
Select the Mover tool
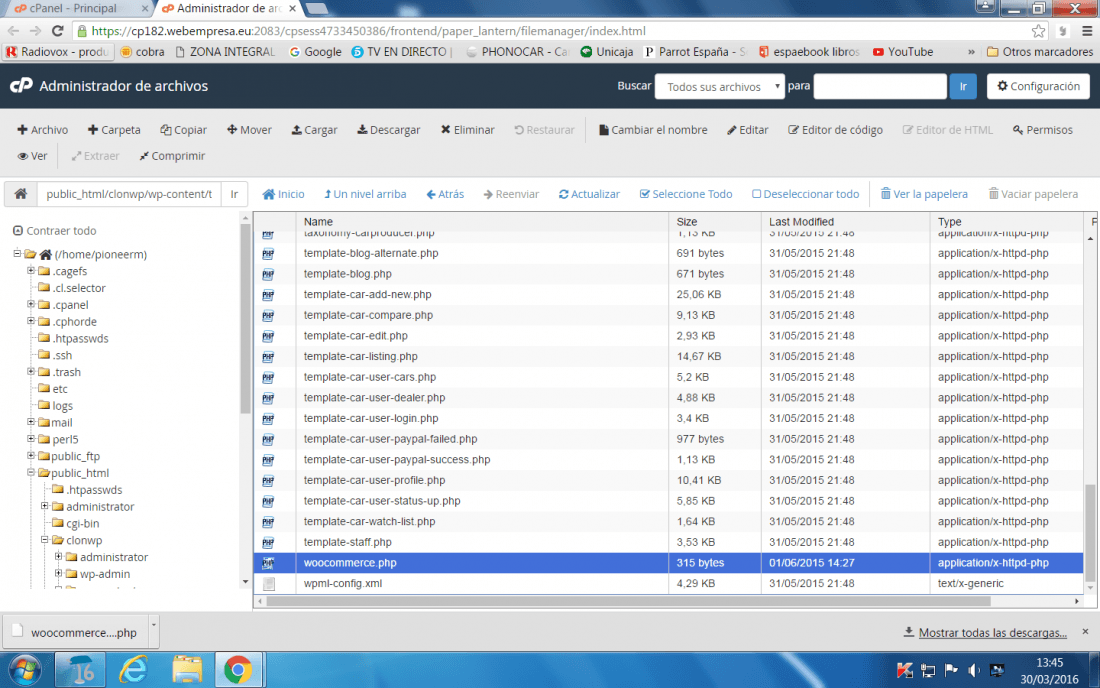click(249, 130)
